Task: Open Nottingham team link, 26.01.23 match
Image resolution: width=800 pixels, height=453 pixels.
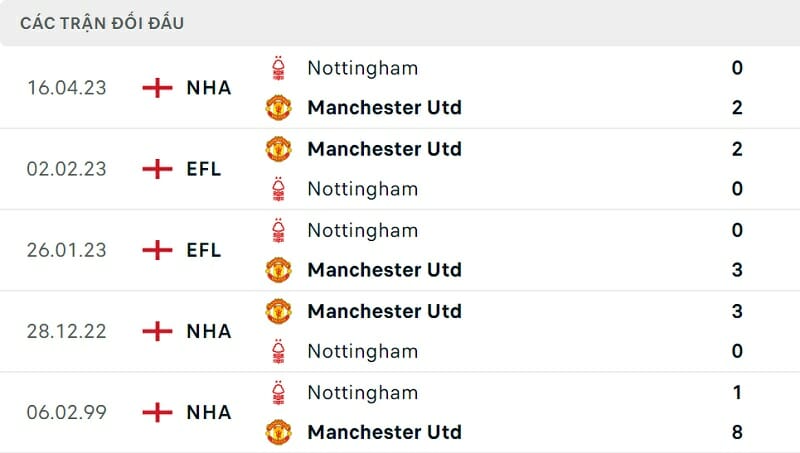Action: [x=362, y=230]
